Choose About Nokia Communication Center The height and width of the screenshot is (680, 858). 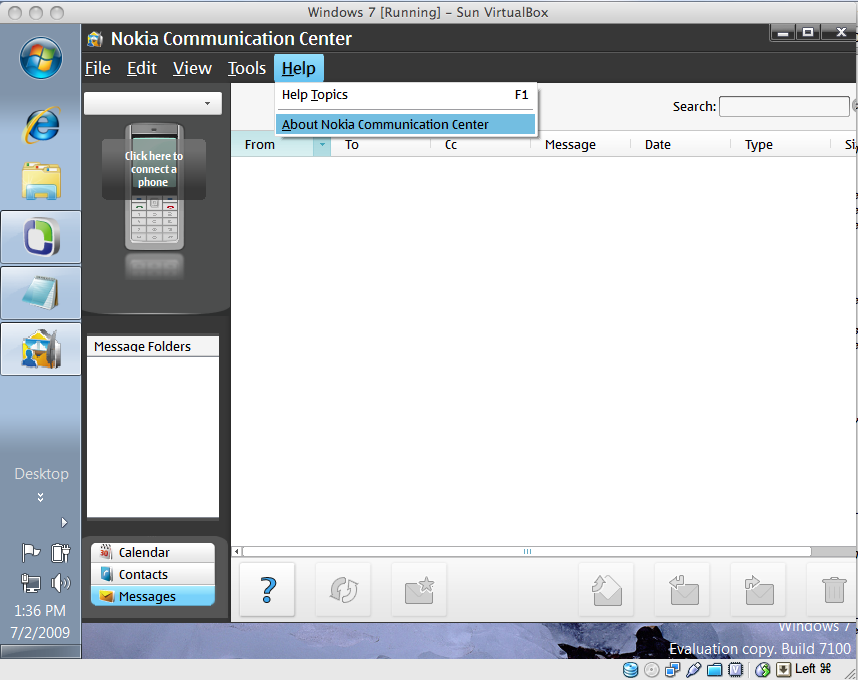coord(405,124)
